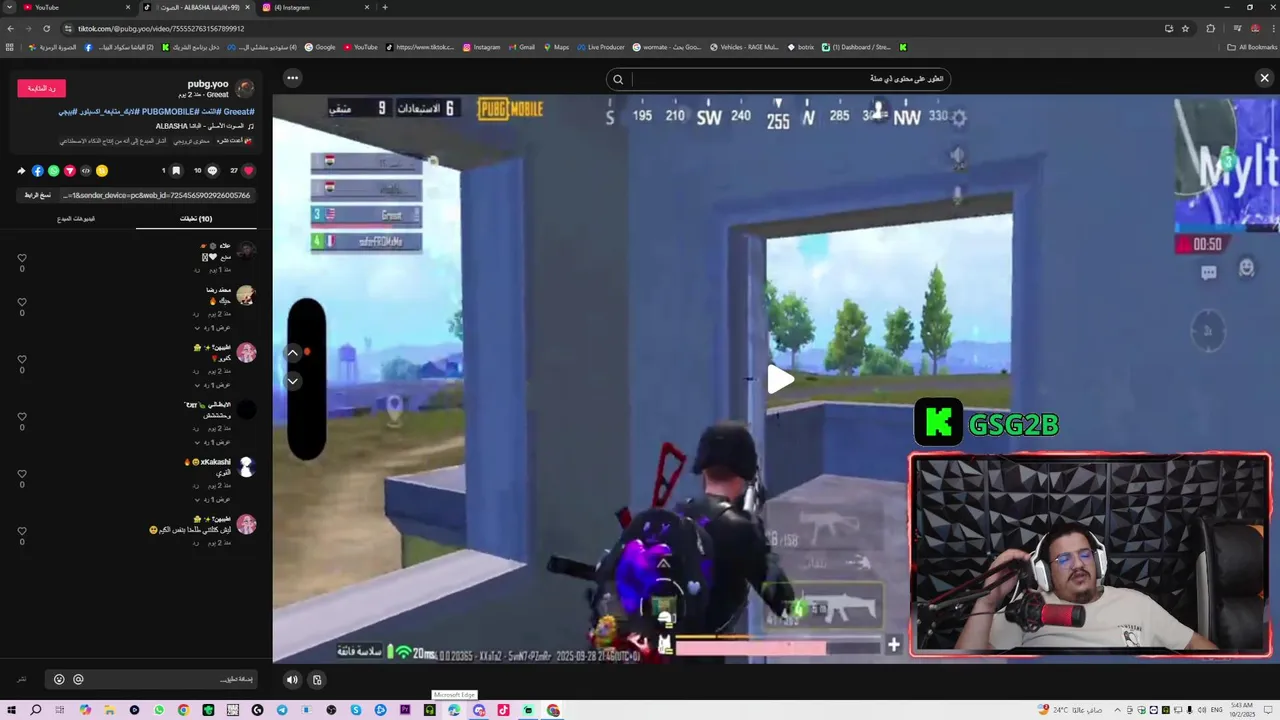Open the Windows Start menu
Screen dimensions: 1280x720
click(11, 710)
